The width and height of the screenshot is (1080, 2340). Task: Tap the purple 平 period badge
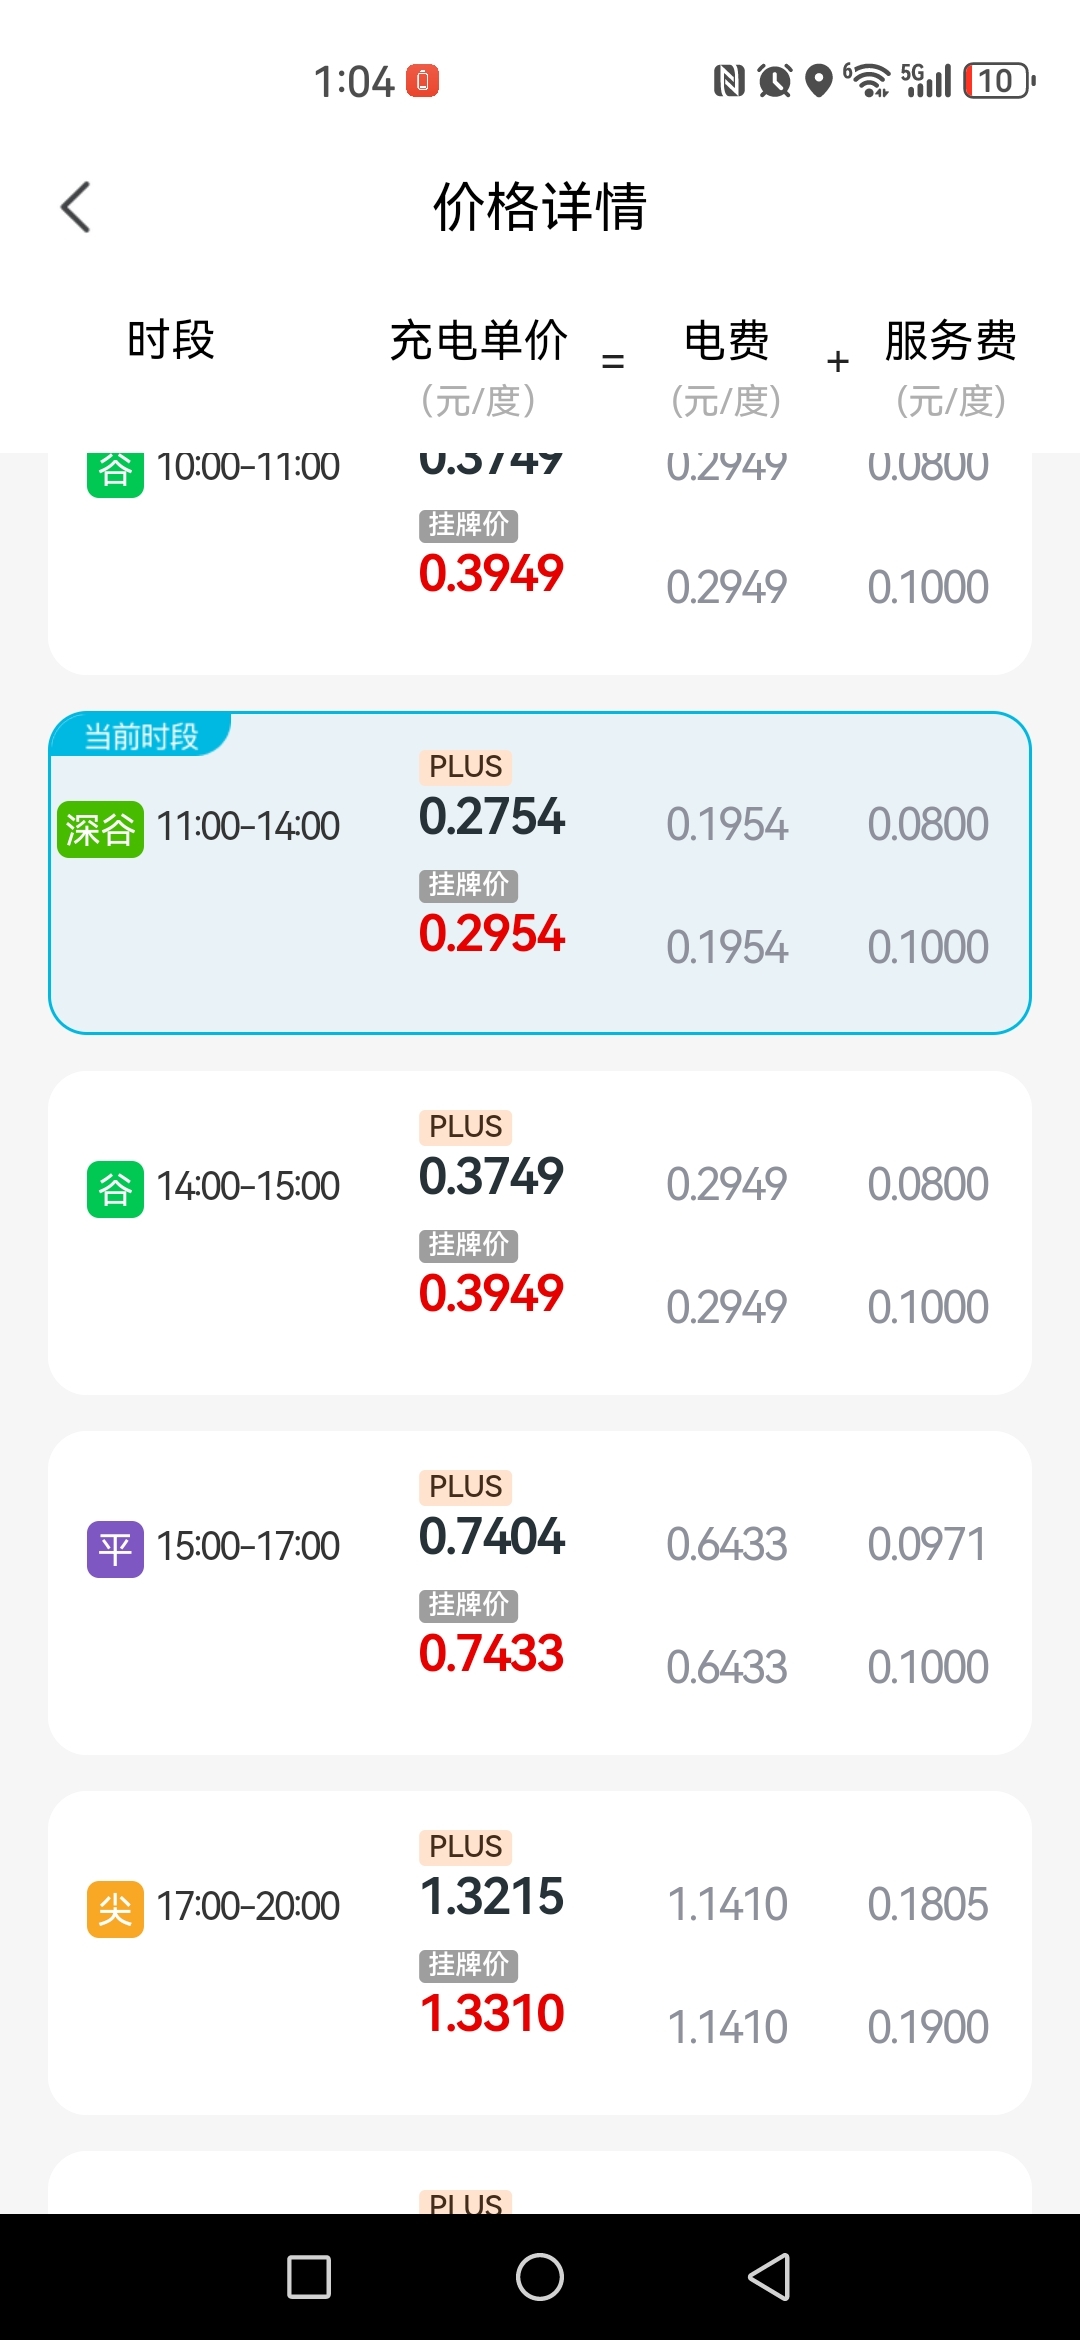click(115, 1549)
